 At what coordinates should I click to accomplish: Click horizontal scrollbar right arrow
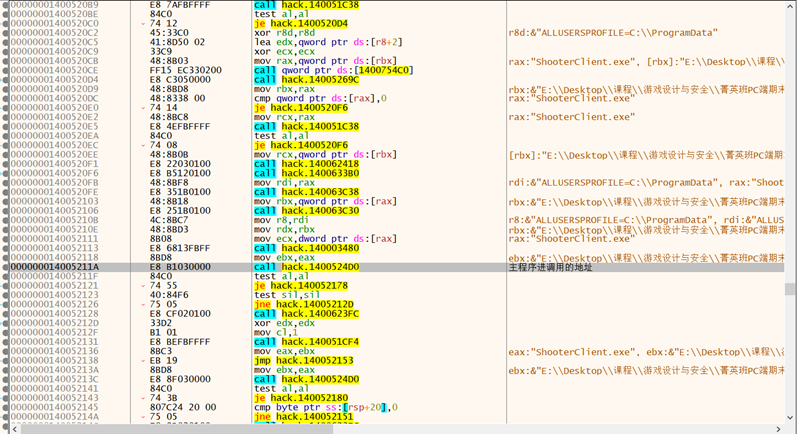[779, 429]
